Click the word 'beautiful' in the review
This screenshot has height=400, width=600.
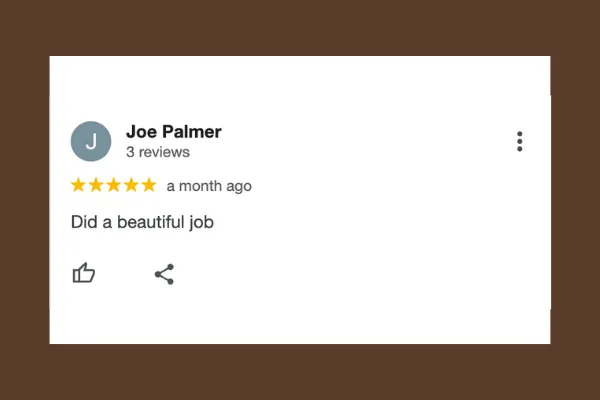point(151,222)
